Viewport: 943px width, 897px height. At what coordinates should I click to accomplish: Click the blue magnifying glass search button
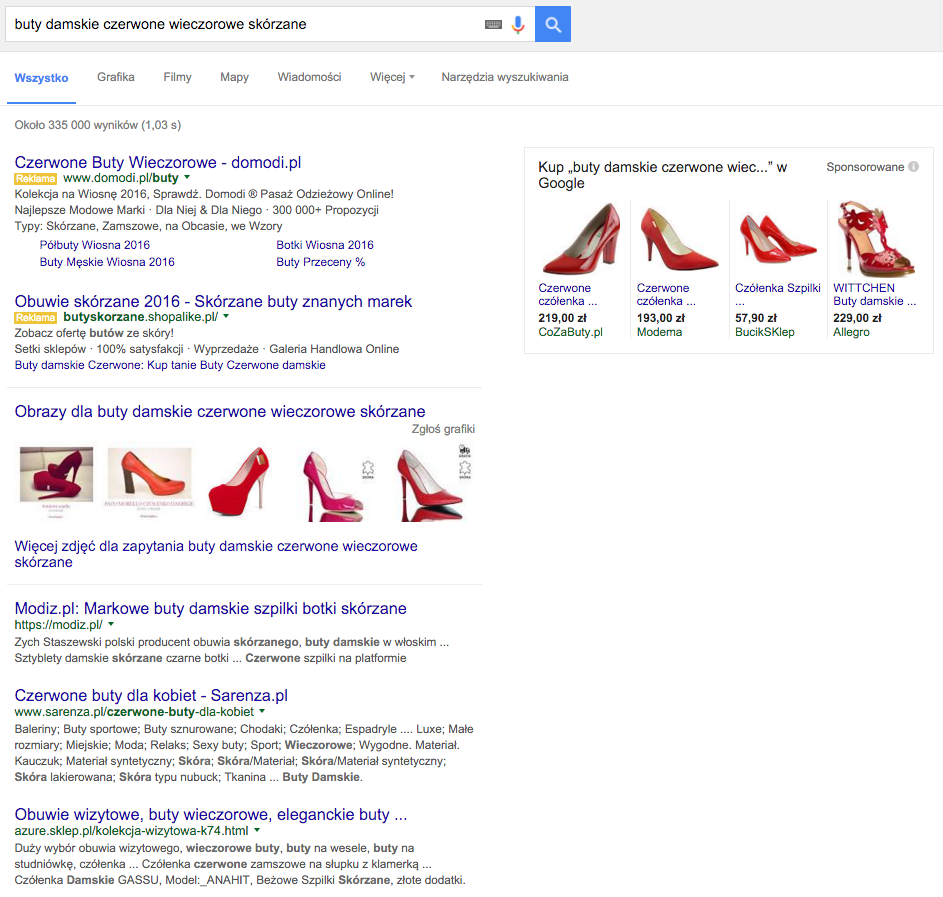(x=553, y=24)
